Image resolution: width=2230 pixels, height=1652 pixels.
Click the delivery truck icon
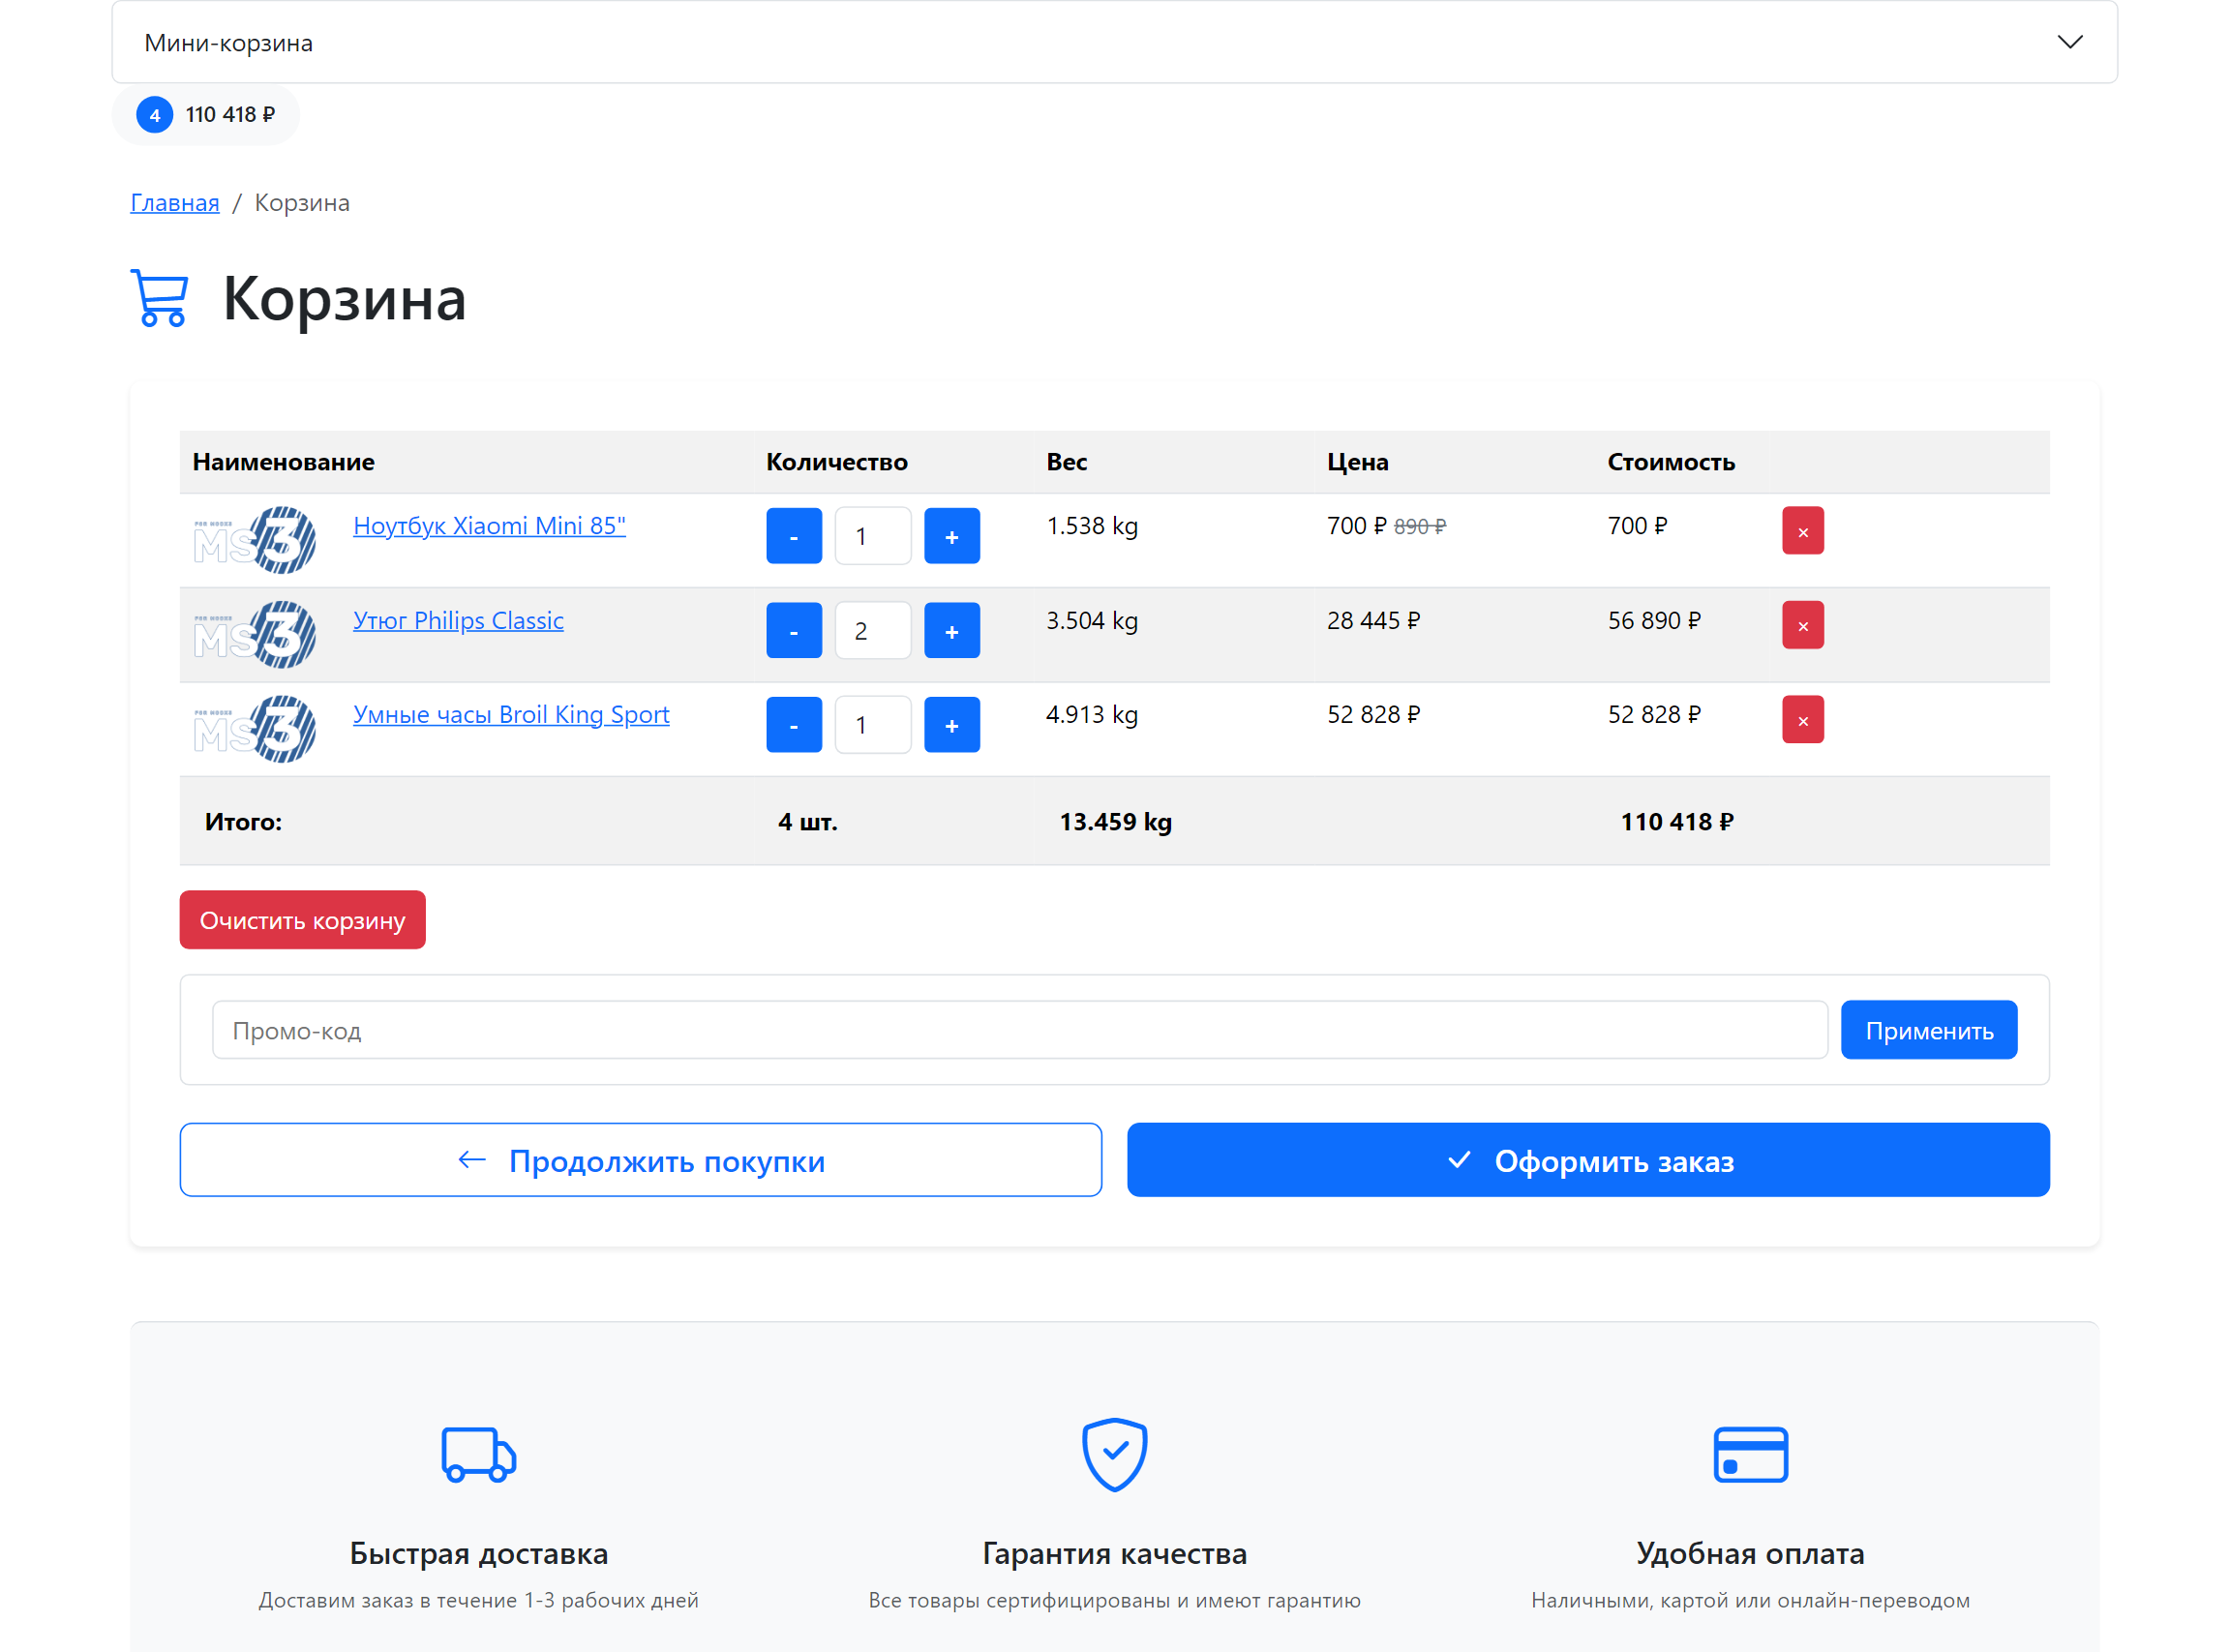(x=479, y=1454)
